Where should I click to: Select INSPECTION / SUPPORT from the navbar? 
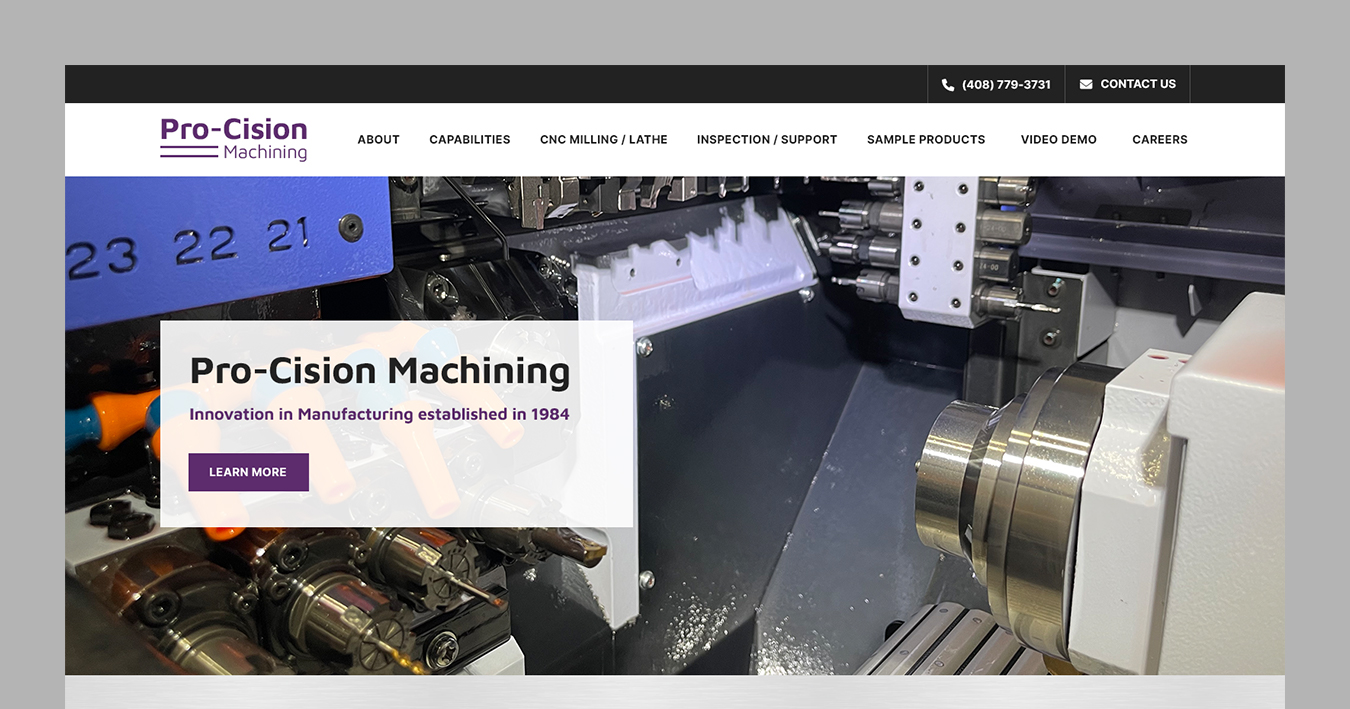coord(766,140)
